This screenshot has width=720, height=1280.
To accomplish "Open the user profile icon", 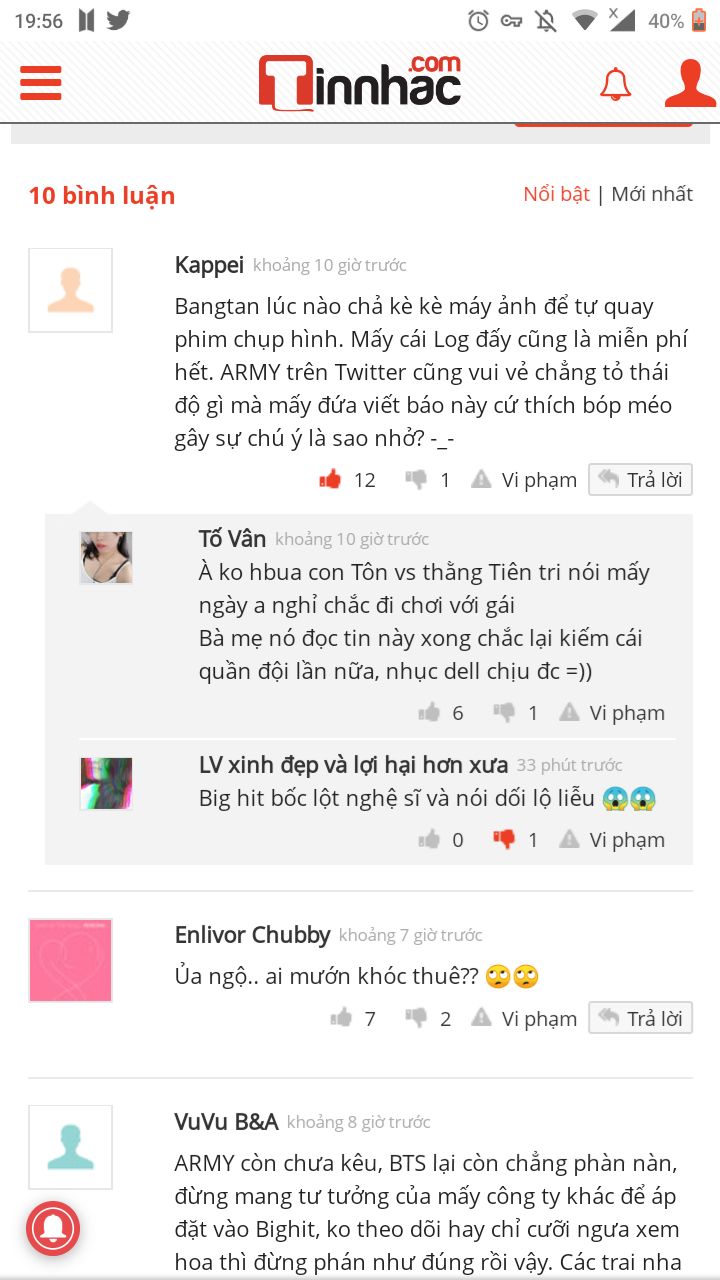I will pyautogui.click(x=690, y=83).
